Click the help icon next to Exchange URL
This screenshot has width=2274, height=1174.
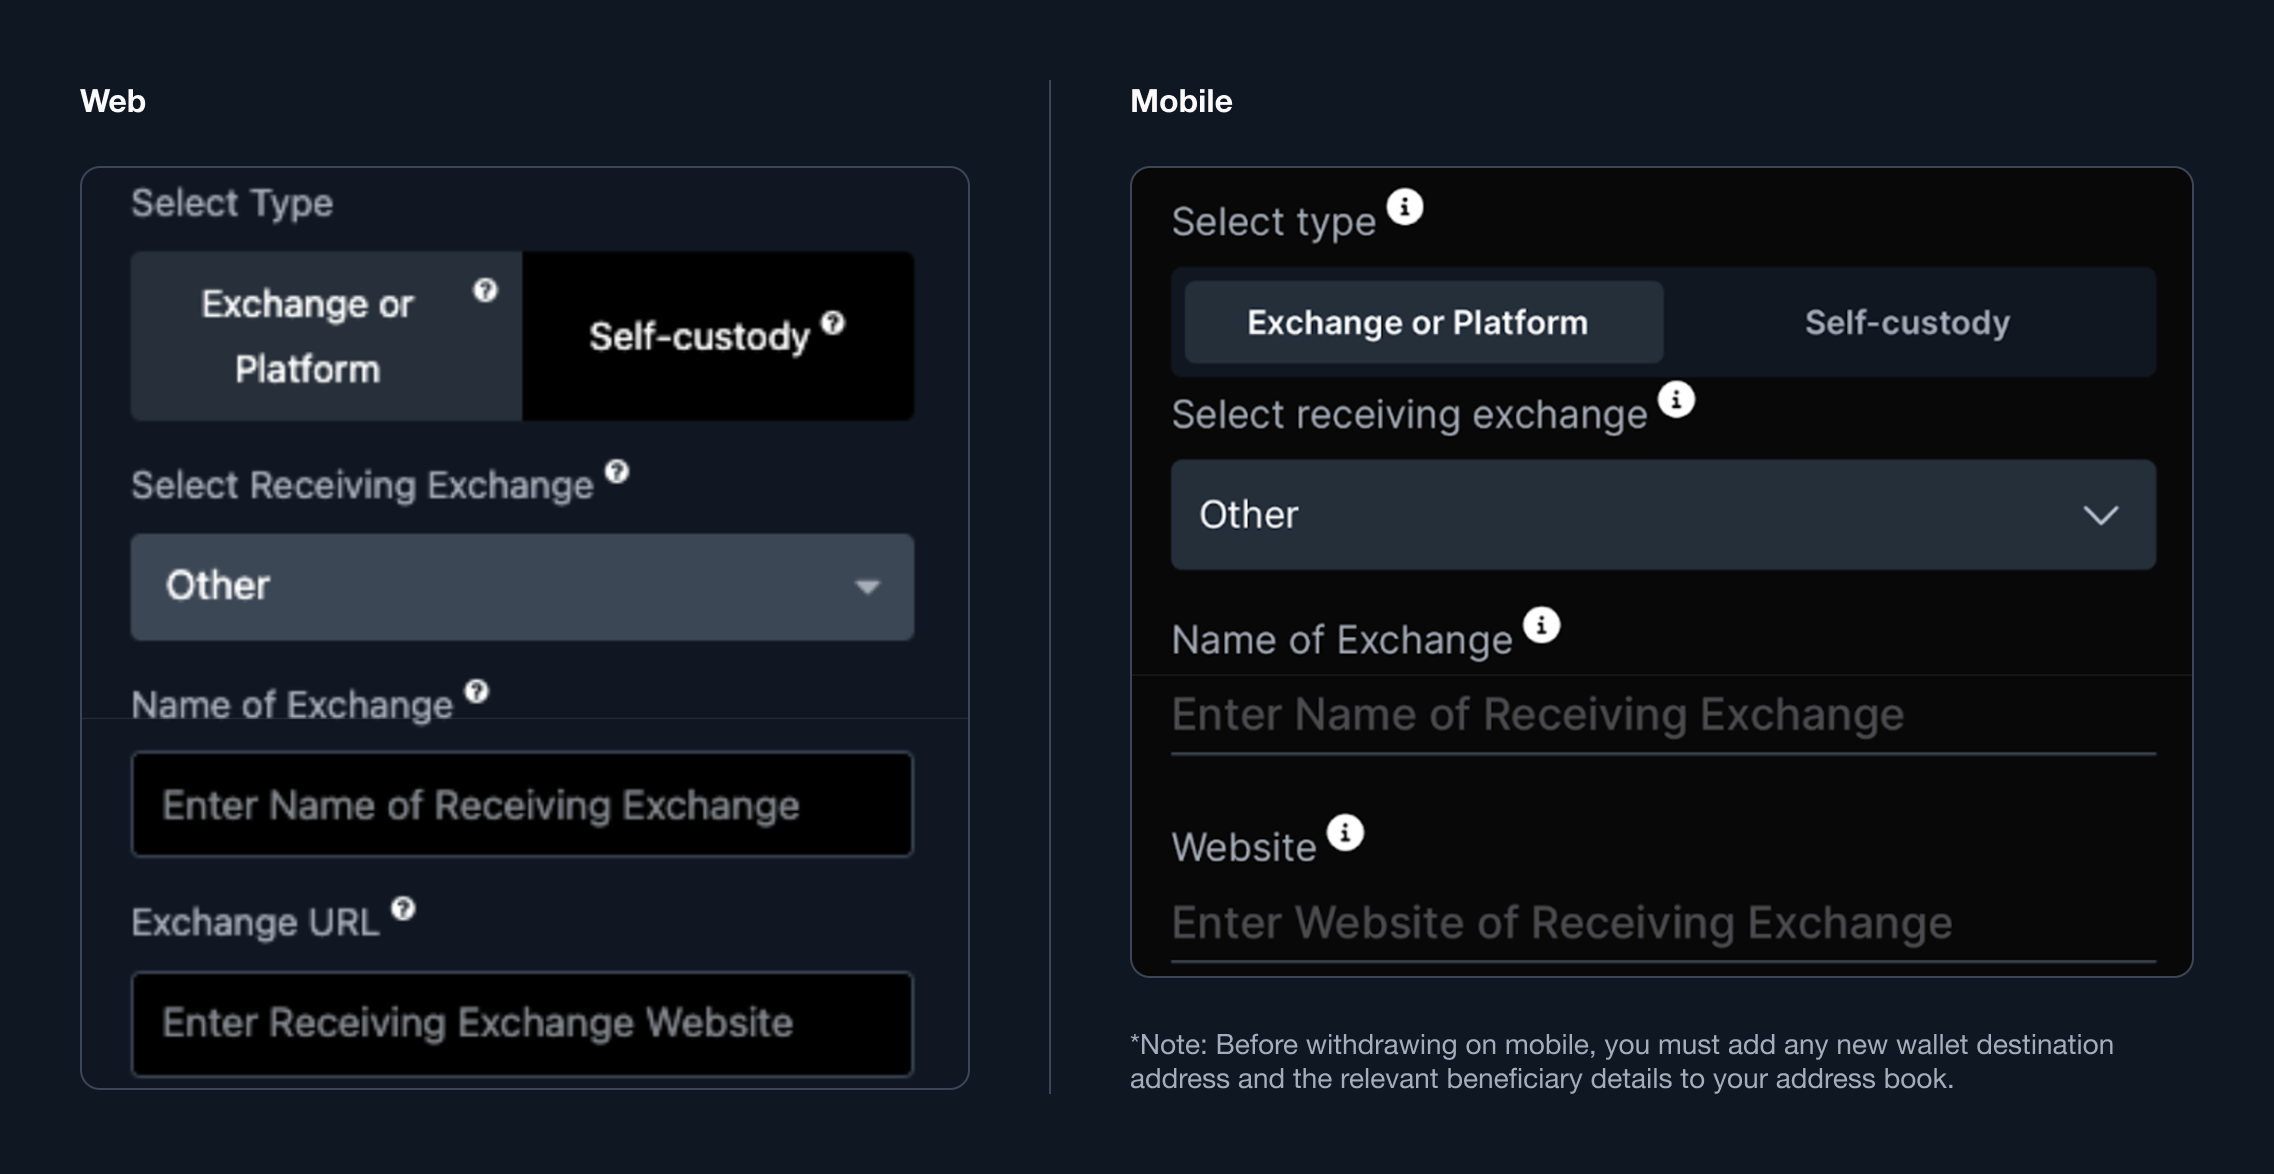click(402, 908)
